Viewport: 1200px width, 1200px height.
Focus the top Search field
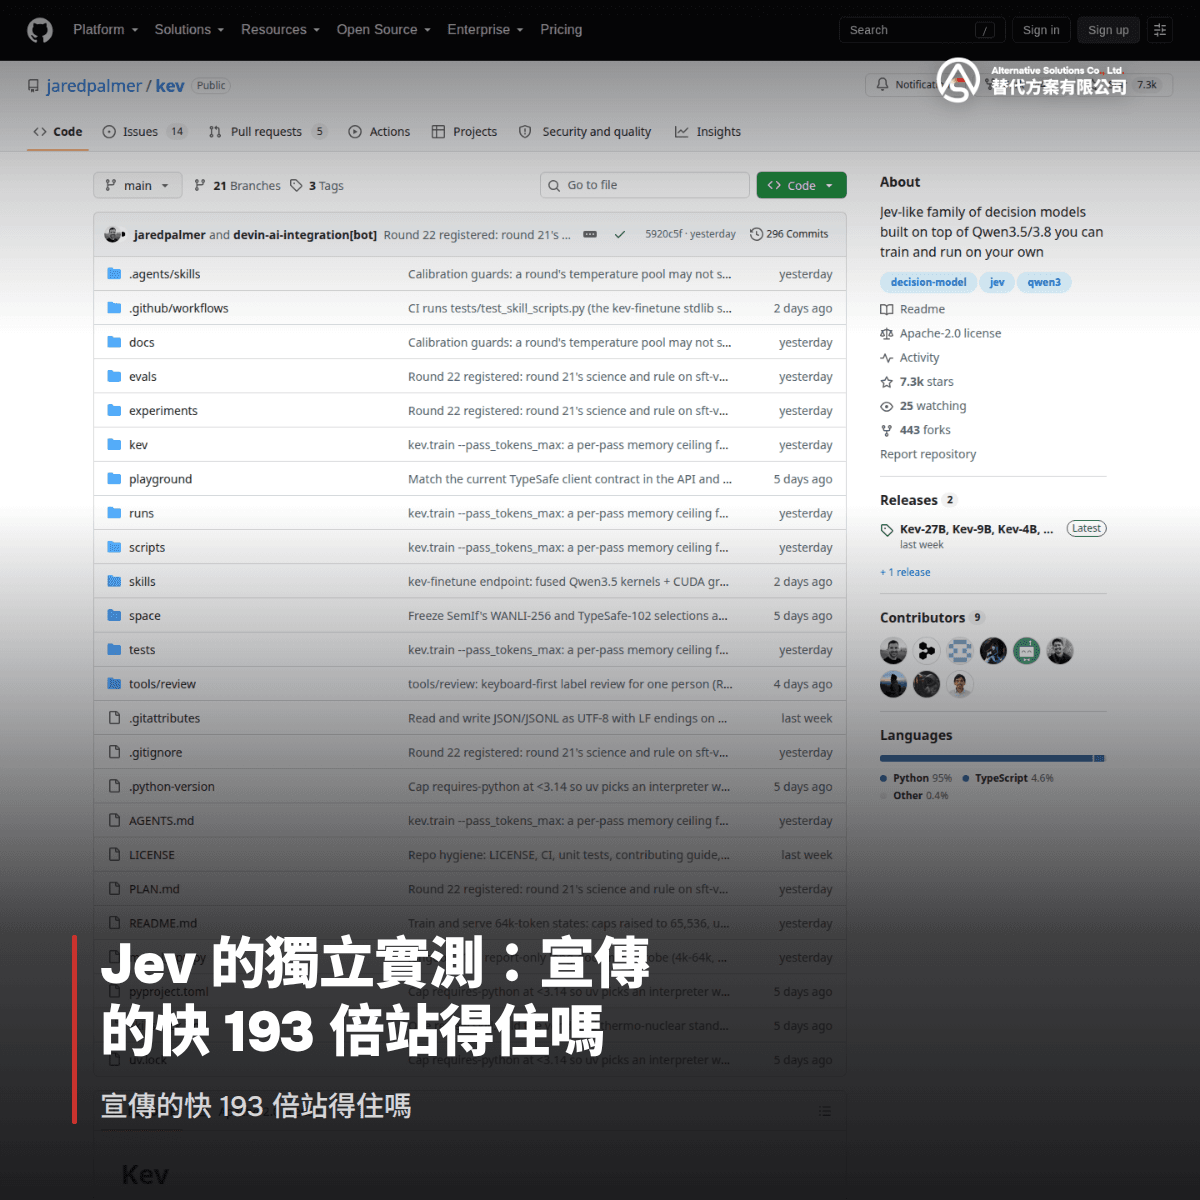922,30
